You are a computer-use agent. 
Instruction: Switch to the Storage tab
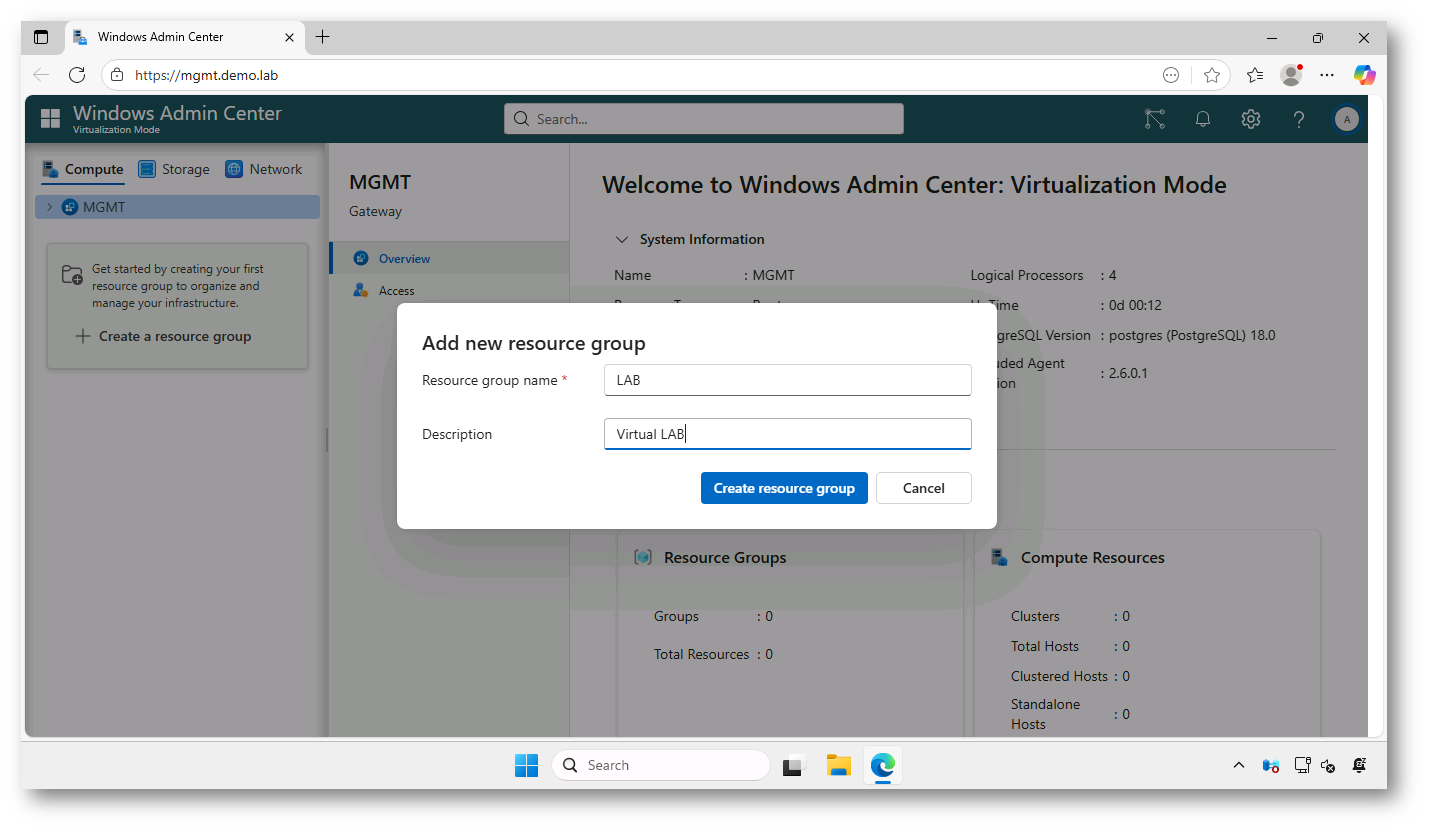pyautogui.click(x=174, y=169)
